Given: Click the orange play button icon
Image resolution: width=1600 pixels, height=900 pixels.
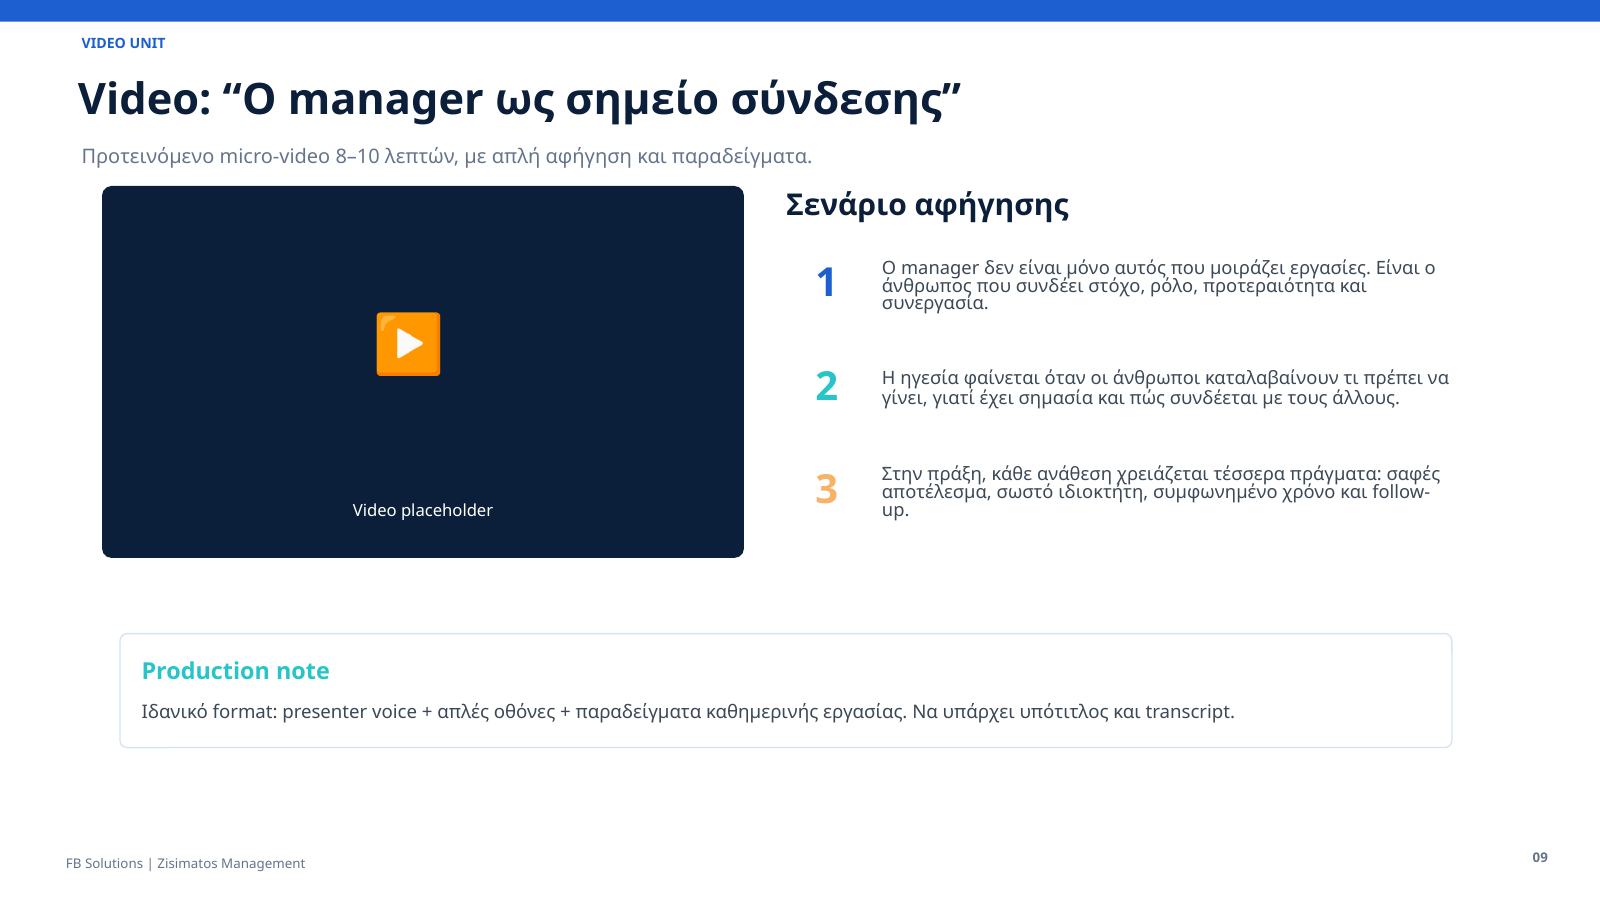Looking at the screenshot, I should [x=408, y=344].
